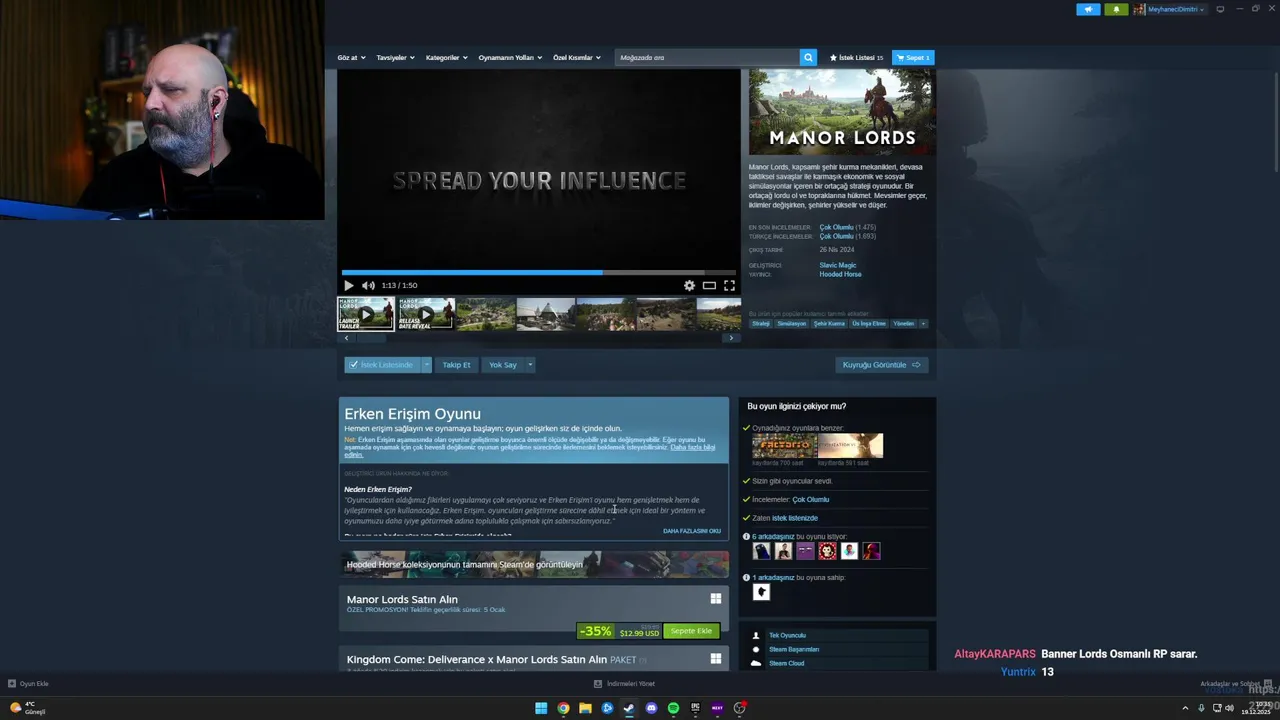The height and width of the screenshot is (720, 1280).
Task: Click the red skull friend avatar
Action: tap(827, 551)
